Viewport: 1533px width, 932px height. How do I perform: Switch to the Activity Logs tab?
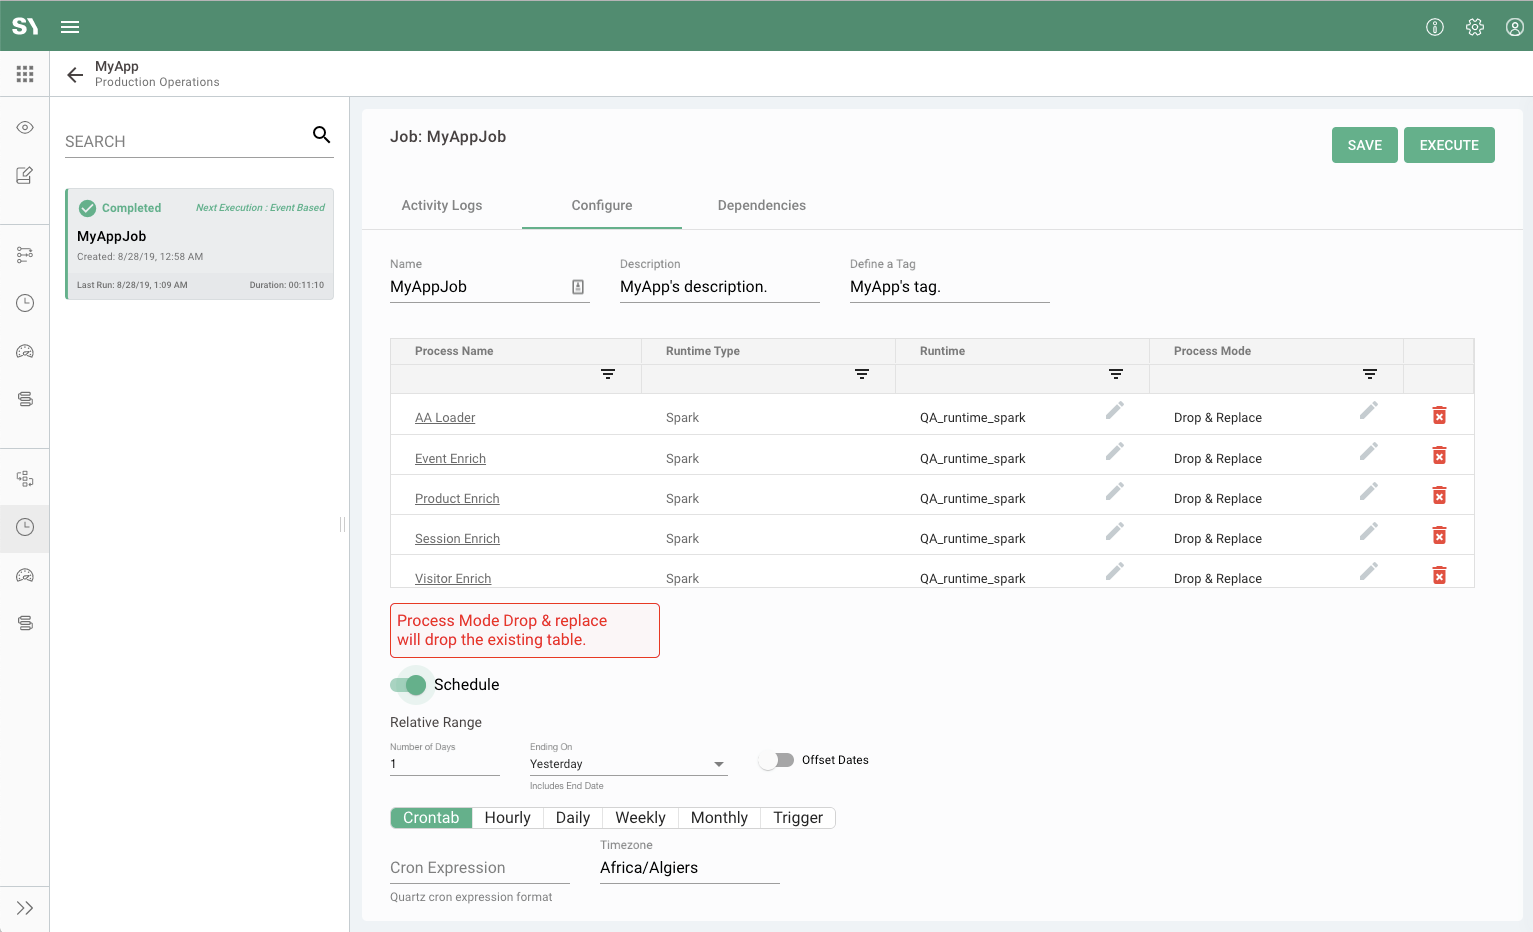point(441,205)
